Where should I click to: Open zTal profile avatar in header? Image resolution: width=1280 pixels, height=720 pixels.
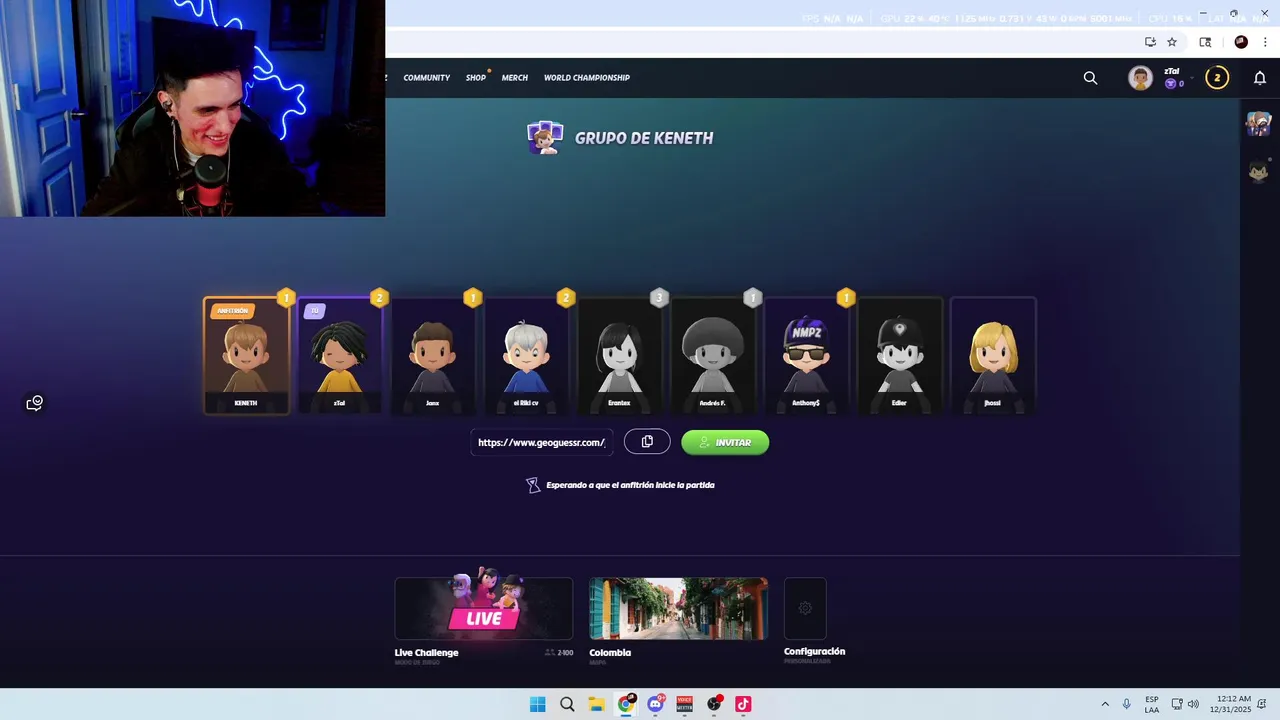1140,78
